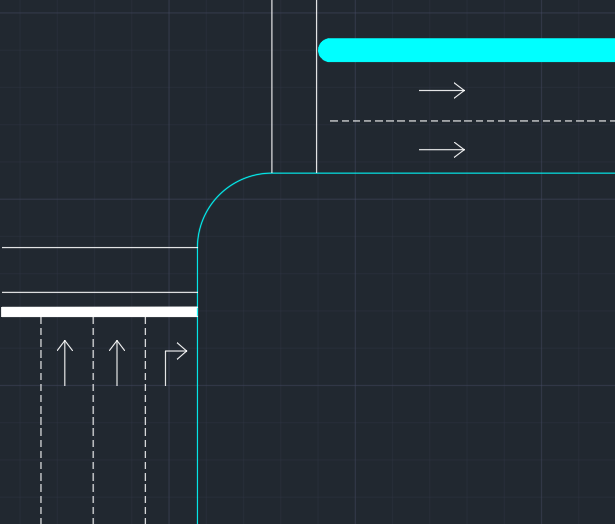Select the leftmost vertical dashed lane line

pos(41,420)
